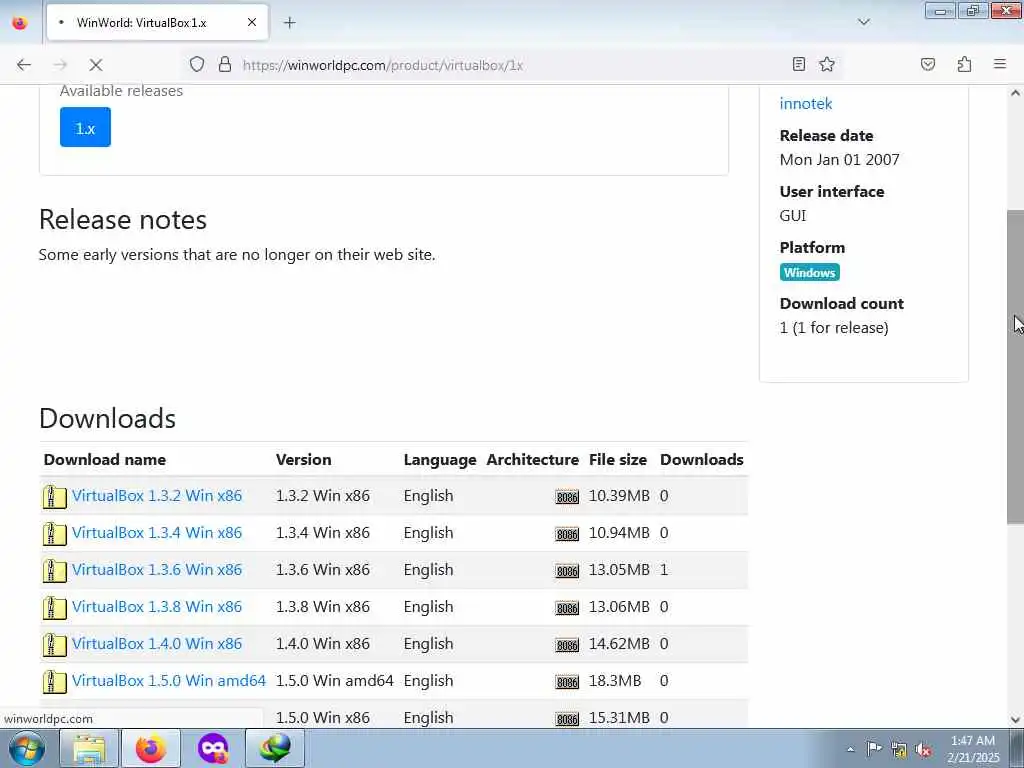Click the Firefox taskbar icon
1024x768 pixels.
[x=151, y=748]
